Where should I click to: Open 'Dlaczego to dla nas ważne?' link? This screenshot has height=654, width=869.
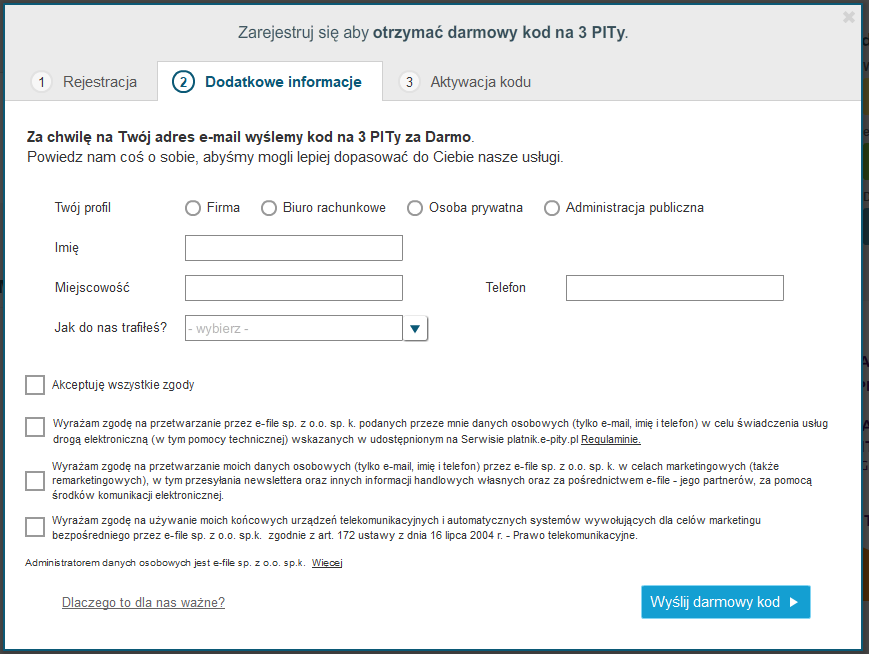[144, 602]
